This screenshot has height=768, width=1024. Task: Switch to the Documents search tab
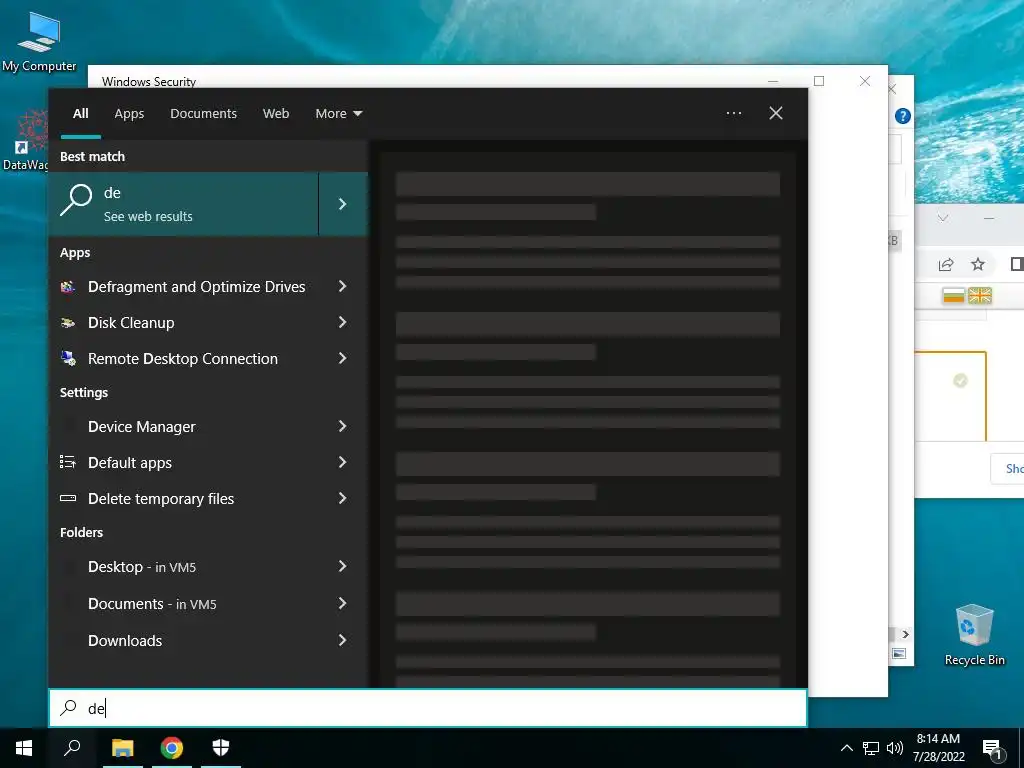pyautogui.click(x=204, y=114)
